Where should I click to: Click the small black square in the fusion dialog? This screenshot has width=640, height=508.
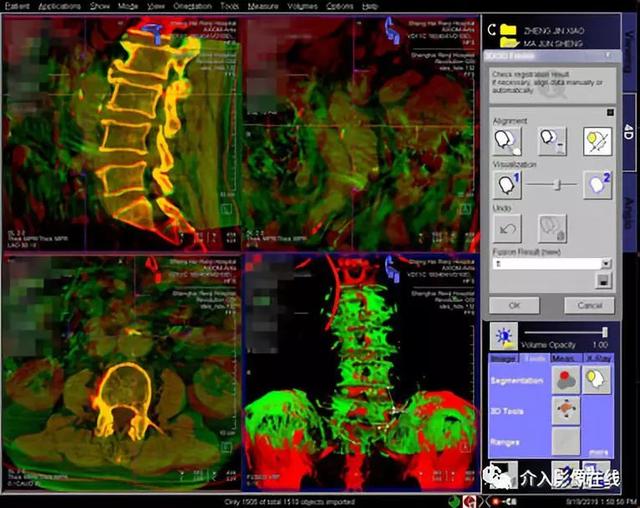pos(610,112)
